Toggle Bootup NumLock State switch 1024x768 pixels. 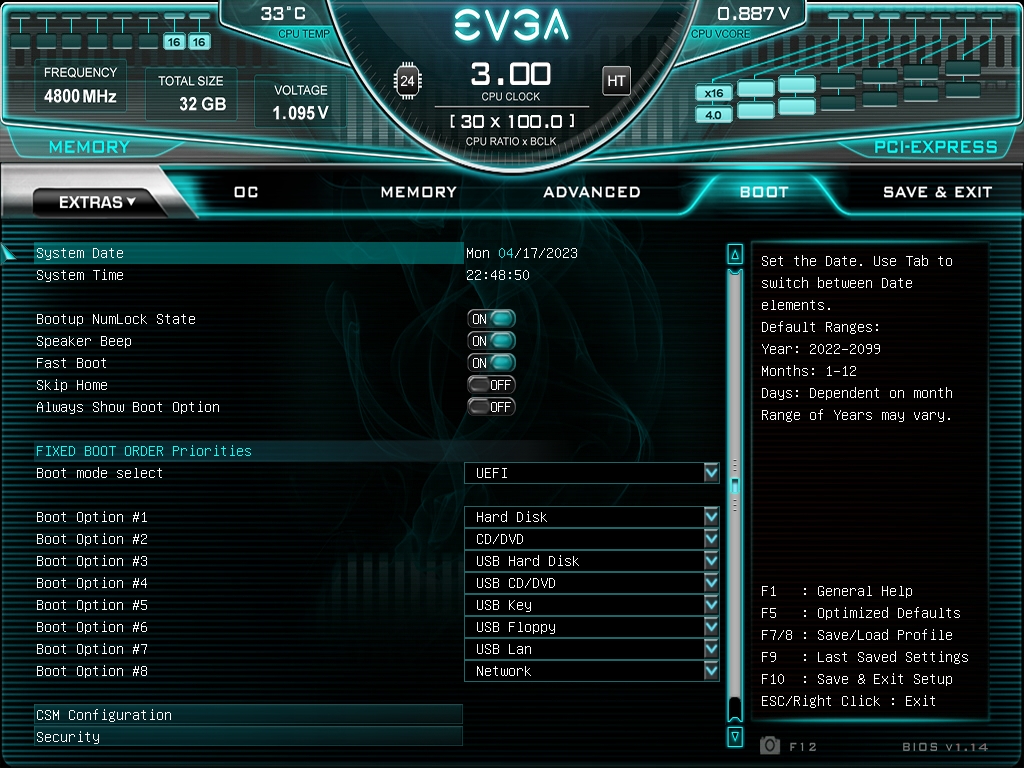pyautogui.click(x=492, y=319)
